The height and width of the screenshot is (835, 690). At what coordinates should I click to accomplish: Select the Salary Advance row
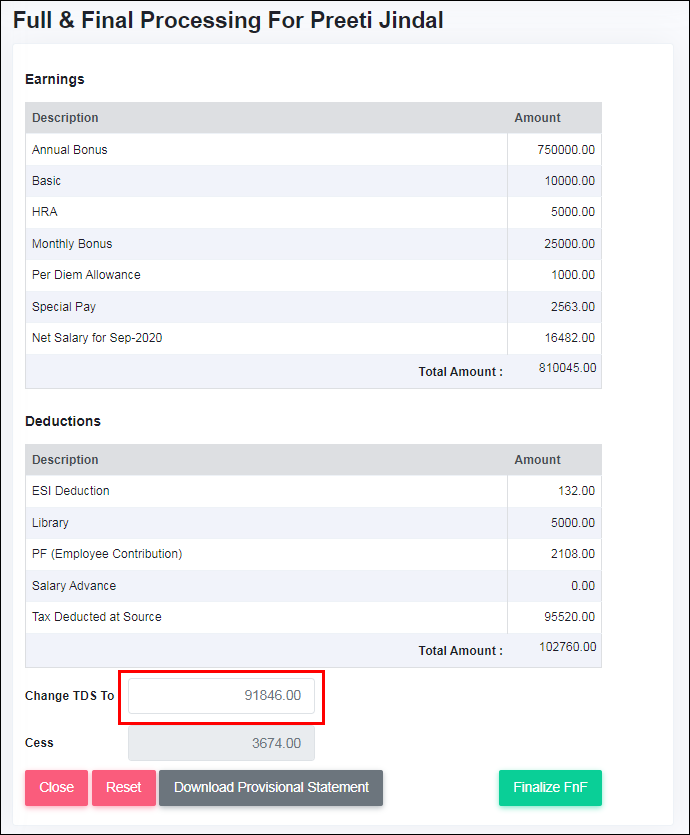(x=314, y=586)
